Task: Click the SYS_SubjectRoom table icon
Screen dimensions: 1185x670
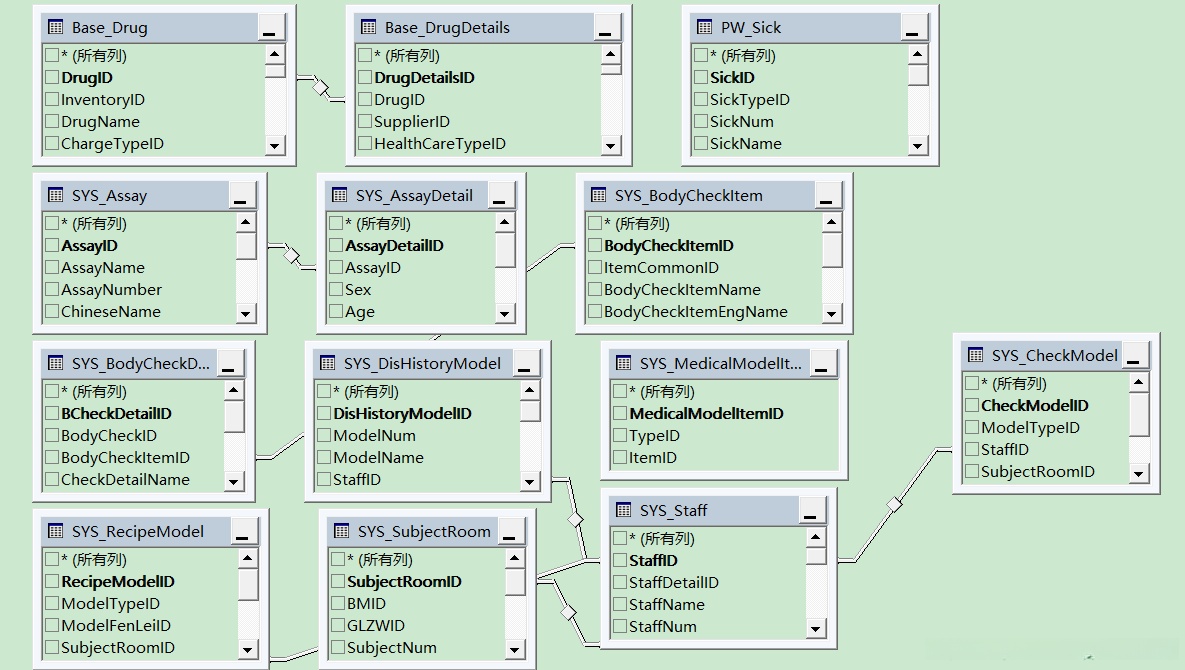Action: (x=342, y=531)
